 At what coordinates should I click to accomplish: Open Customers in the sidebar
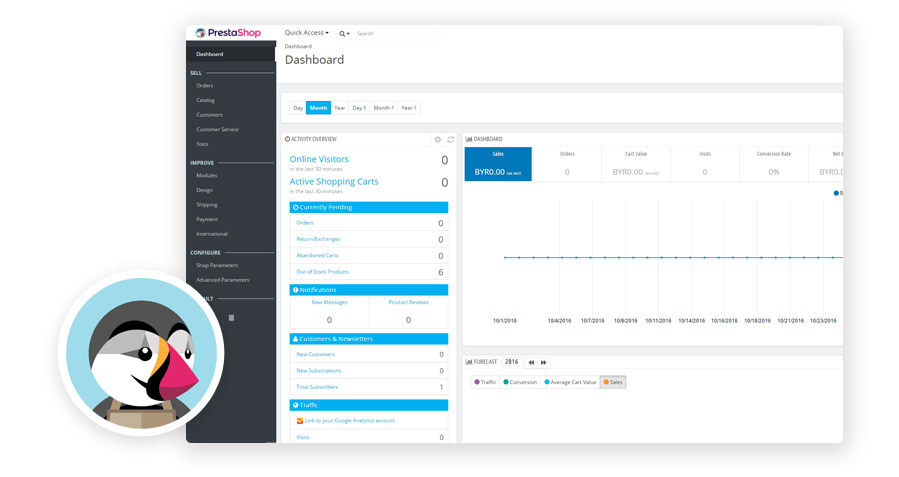[209, 115]
